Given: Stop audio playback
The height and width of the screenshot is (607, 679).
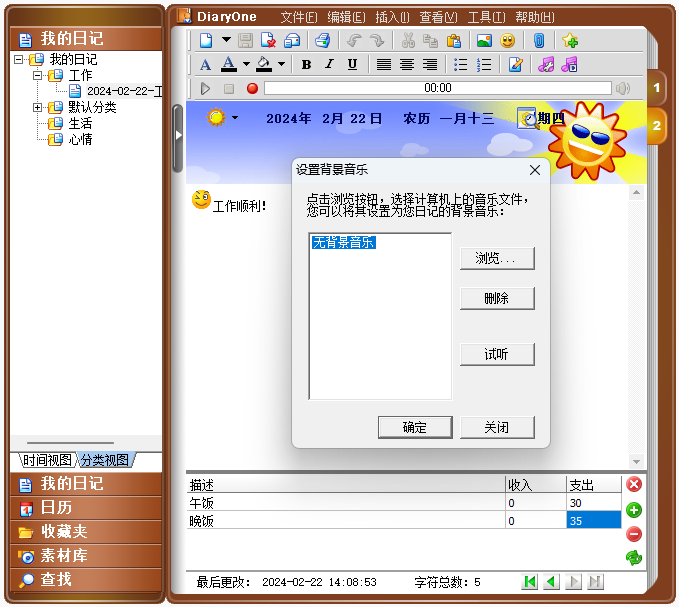Looking at the screenshot, I should (x=229, y=89).
